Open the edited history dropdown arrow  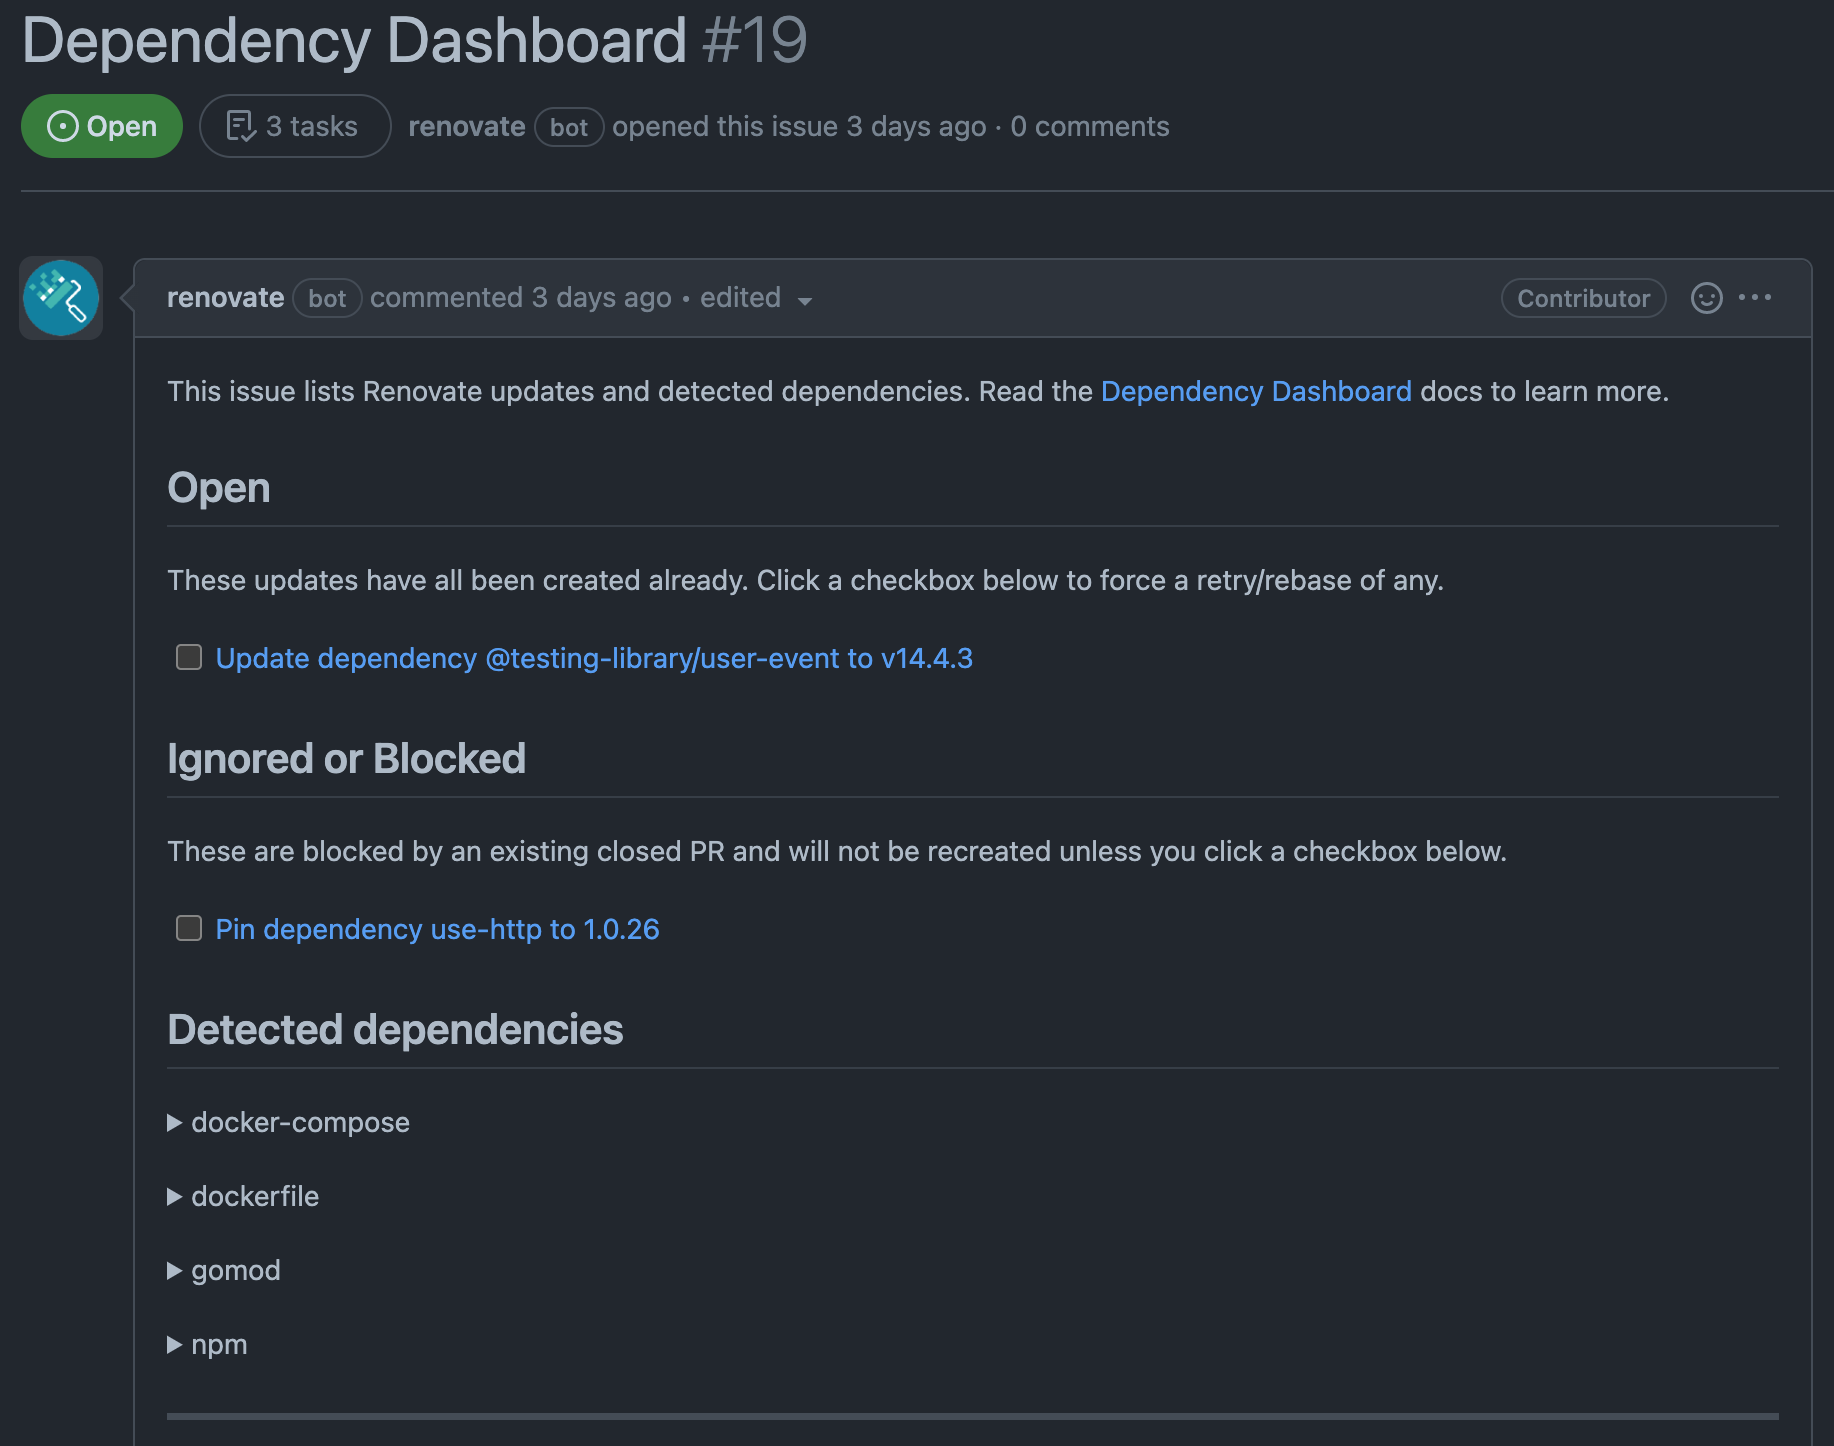click(x=805, y=300)
